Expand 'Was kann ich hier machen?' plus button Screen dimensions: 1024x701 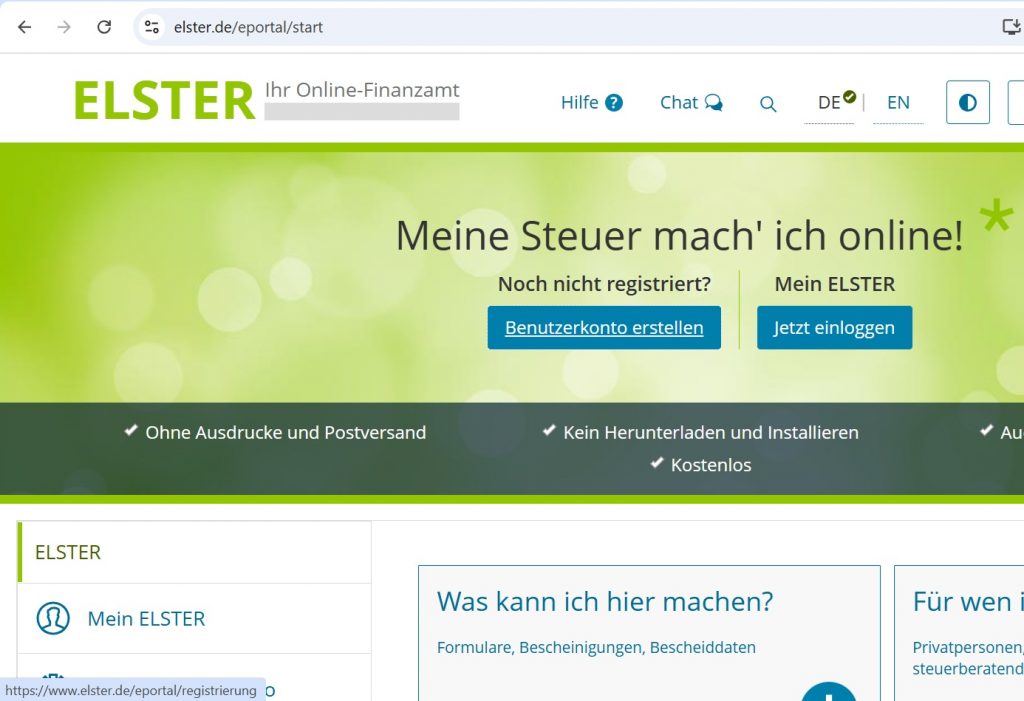coord(828,690)
